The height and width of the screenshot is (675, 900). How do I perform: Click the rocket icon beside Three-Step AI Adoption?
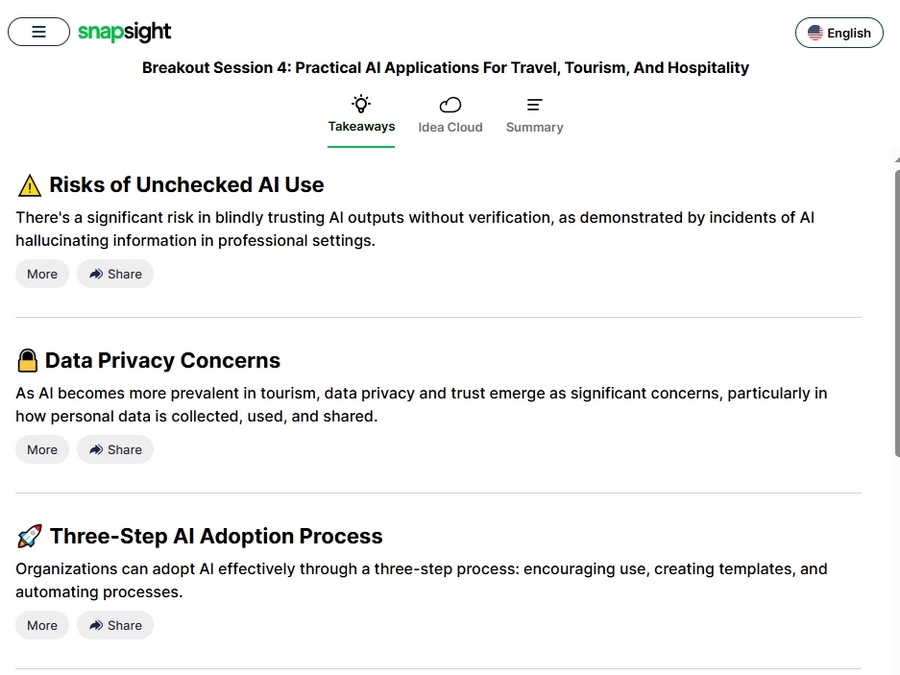click(x=29, y=536)
